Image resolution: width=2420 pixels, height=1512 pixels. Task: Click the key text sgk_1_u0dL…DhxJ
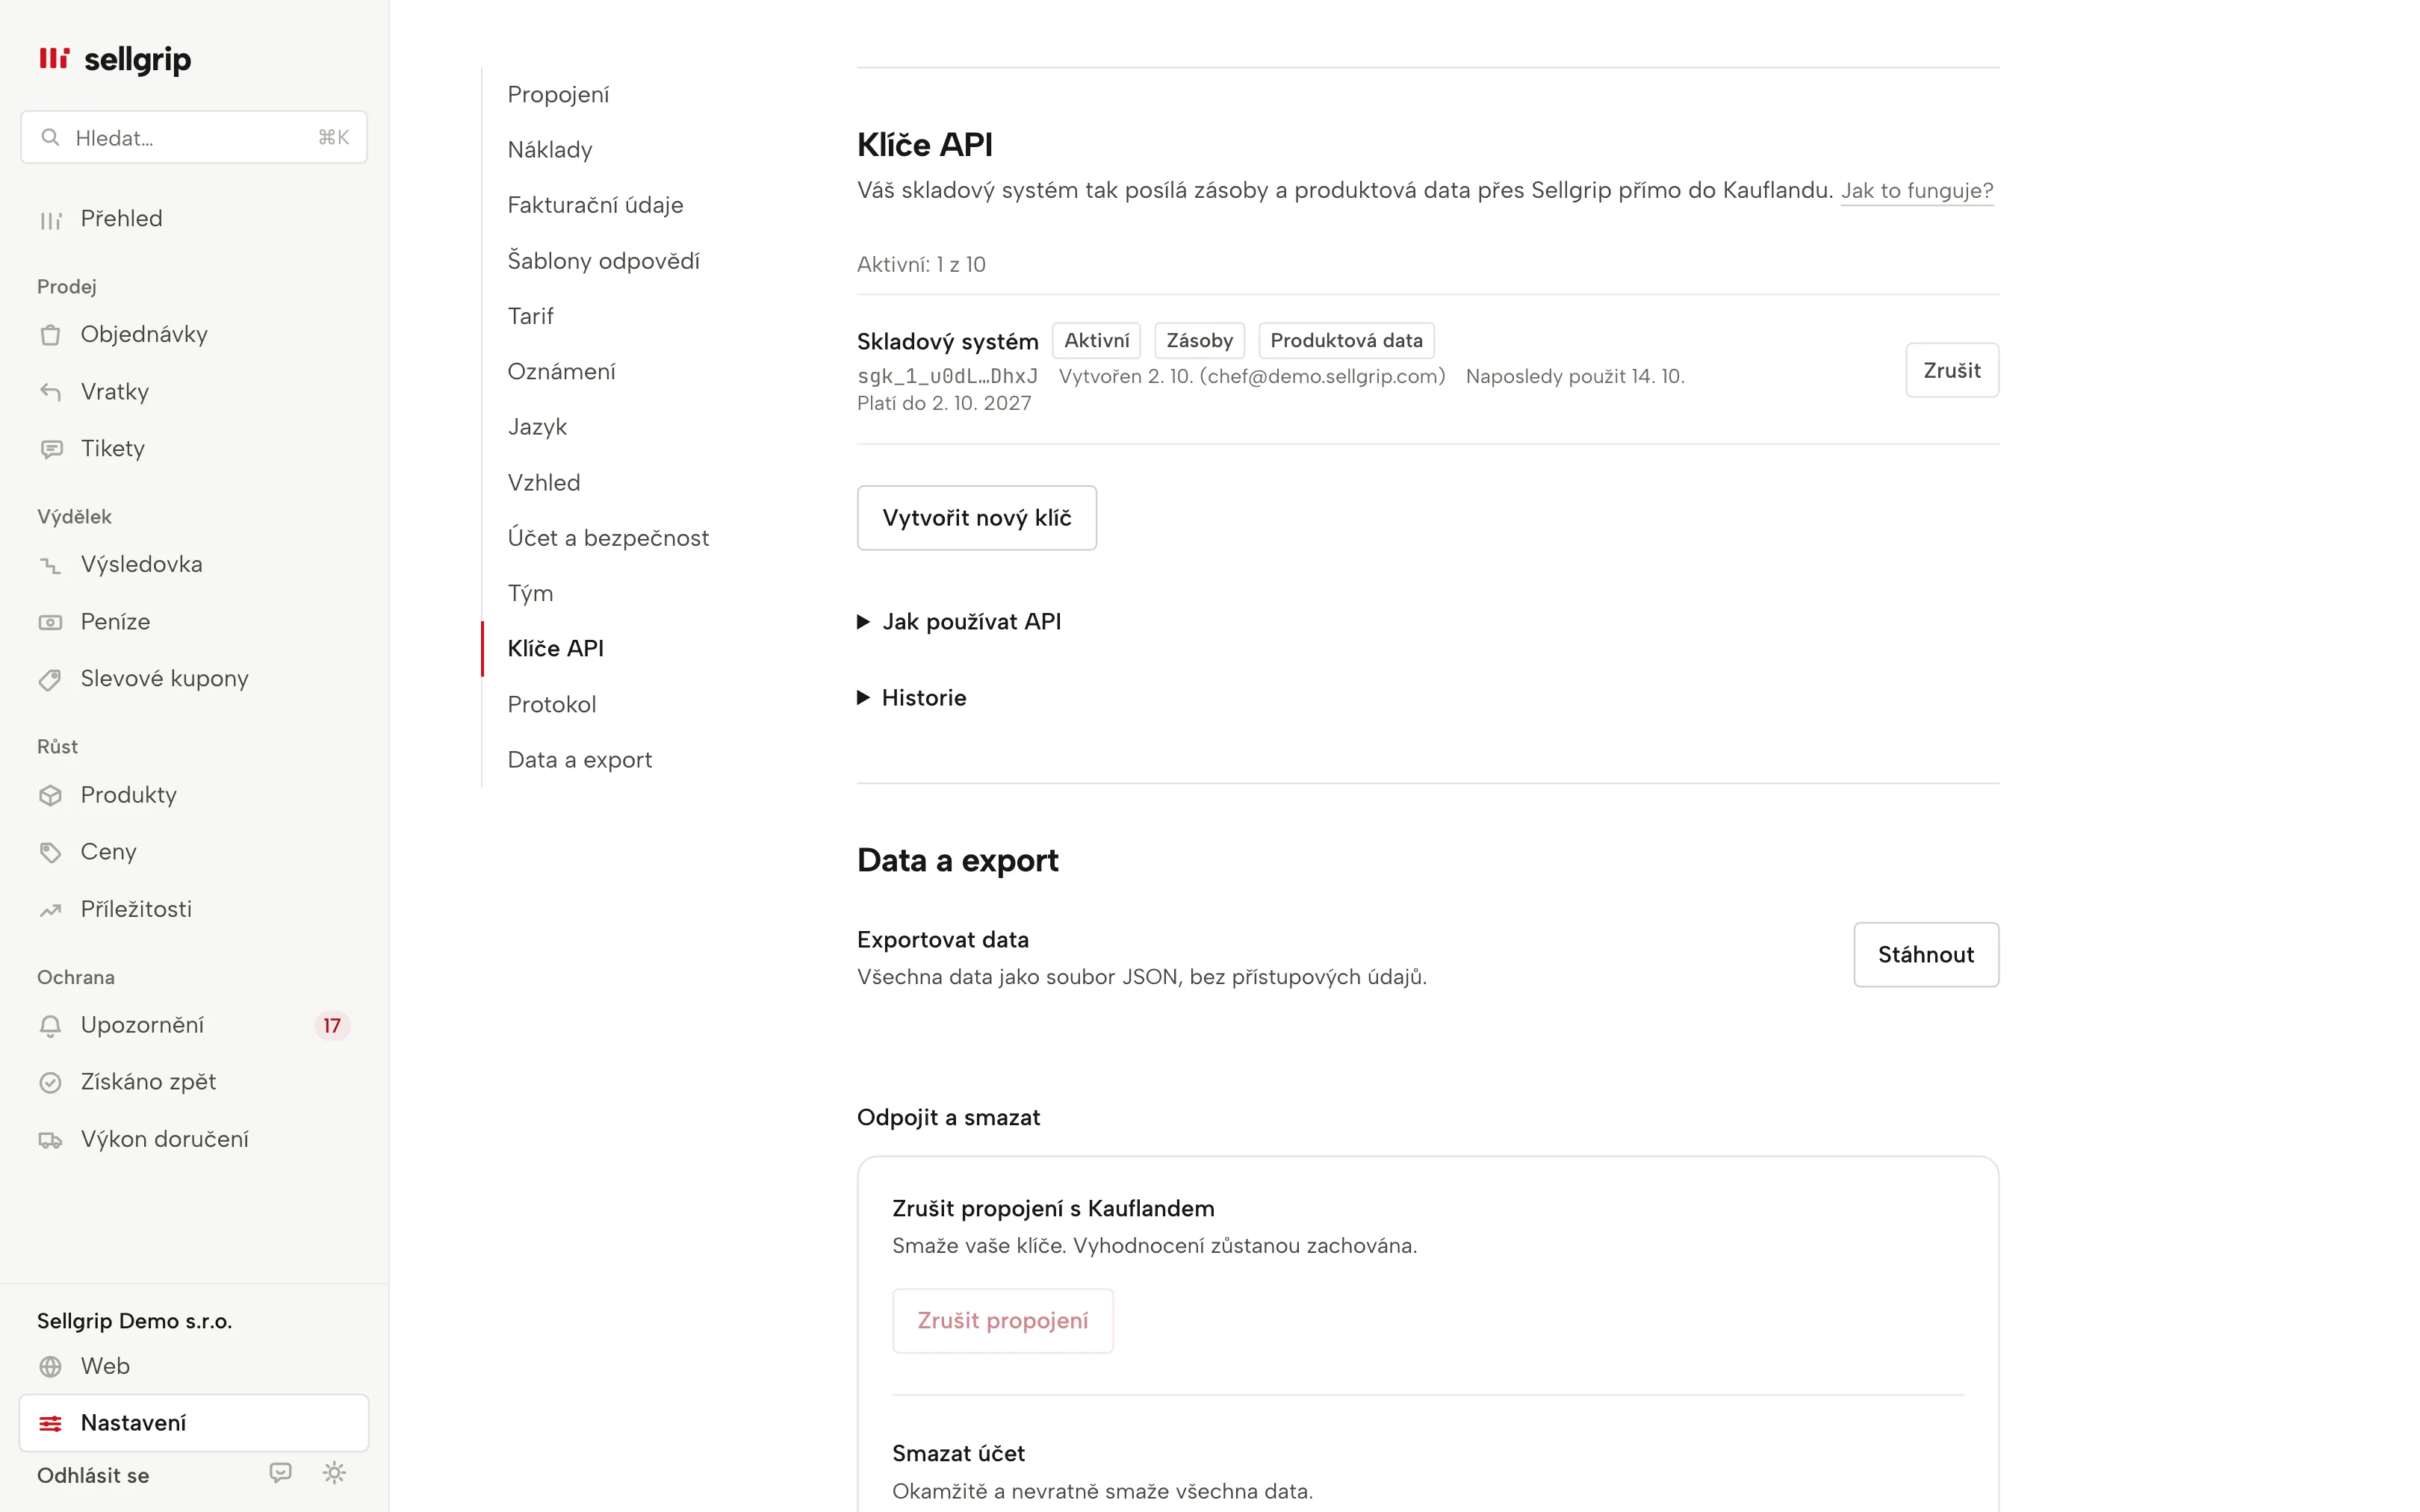click(947, 376)
